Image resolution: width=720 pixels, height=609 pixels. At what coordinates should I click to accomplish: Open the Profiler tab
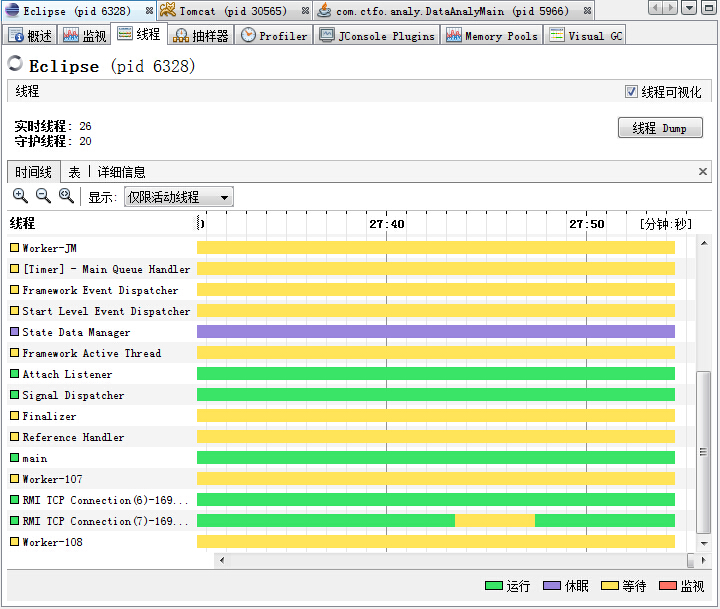click(x=274, y=35)
